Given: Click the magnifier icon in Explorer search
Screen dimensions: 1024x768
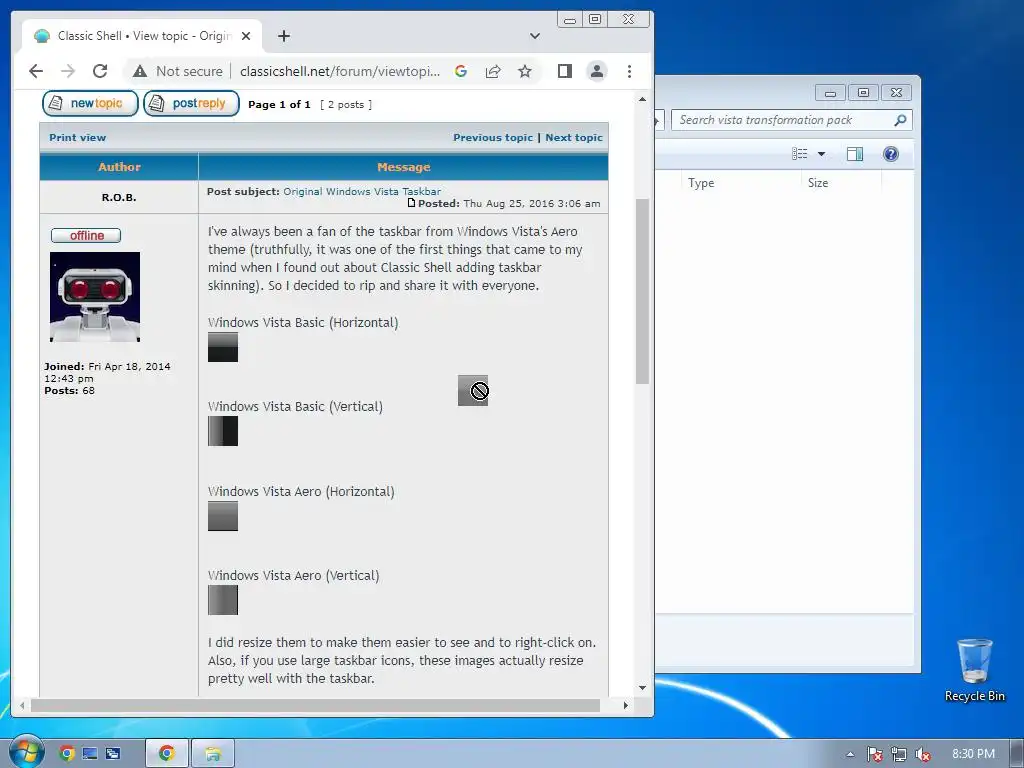Looking at the screenshot, I should 900,120.
